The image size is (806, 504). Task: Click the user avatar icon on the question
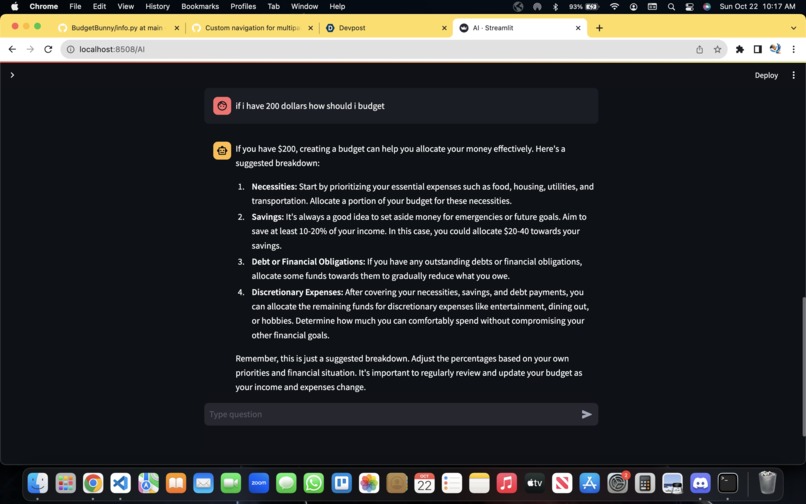click(222, 106)
